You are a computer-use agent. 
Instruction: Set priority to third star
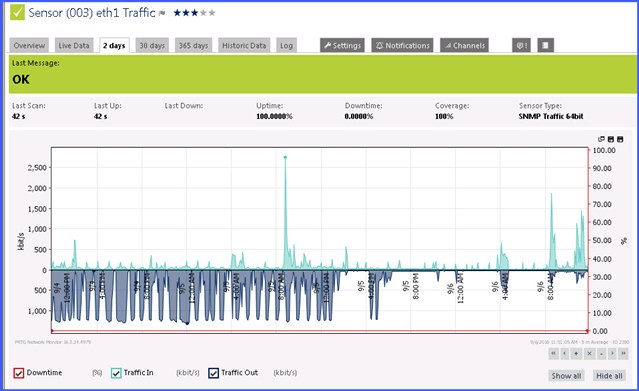194,13
